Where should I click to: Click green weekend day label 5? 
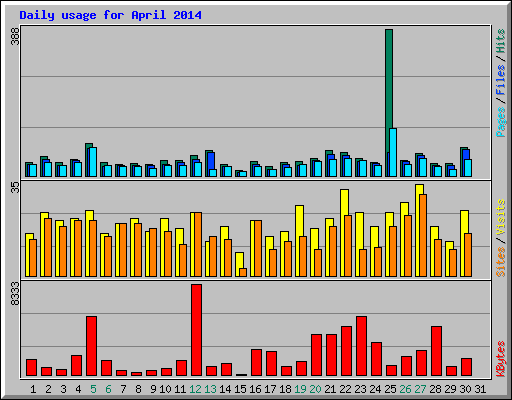pyautogui.click(x=93, y=389)
